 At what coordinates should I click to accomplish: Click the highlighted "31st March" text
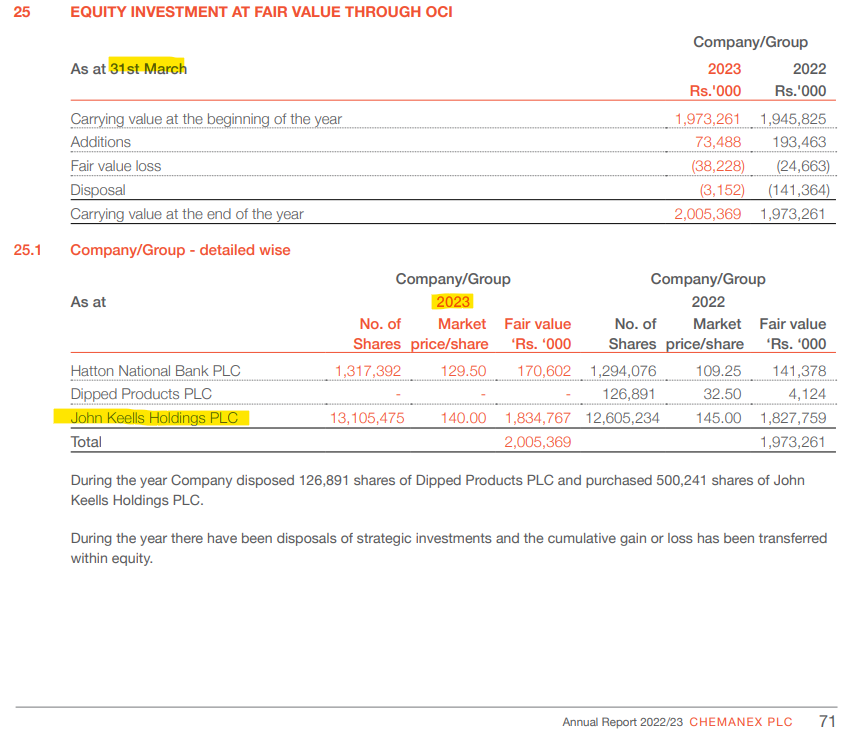(x=148, y=69)
